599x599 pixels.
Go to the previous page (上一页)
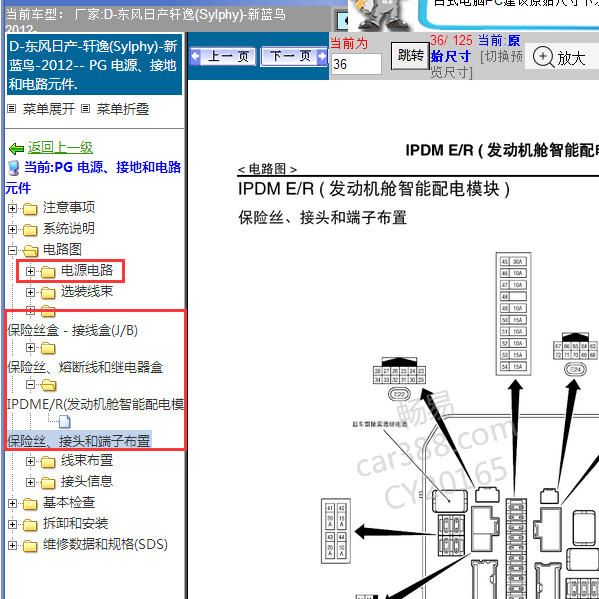pyautogui.click(x=223, y=57)
